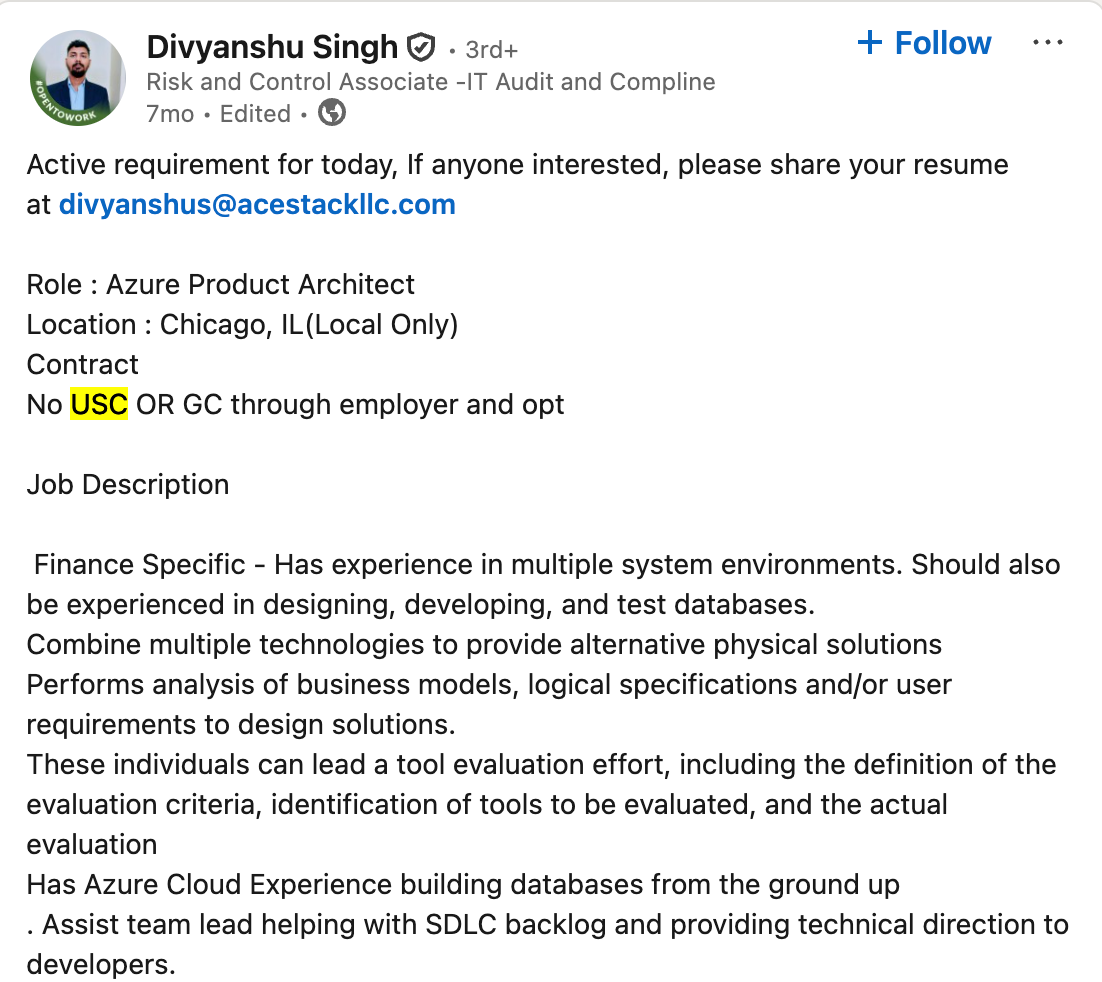Click the globe public visibility icon
The width and height of the screenshot is (1102, 982).
[332, 114]
